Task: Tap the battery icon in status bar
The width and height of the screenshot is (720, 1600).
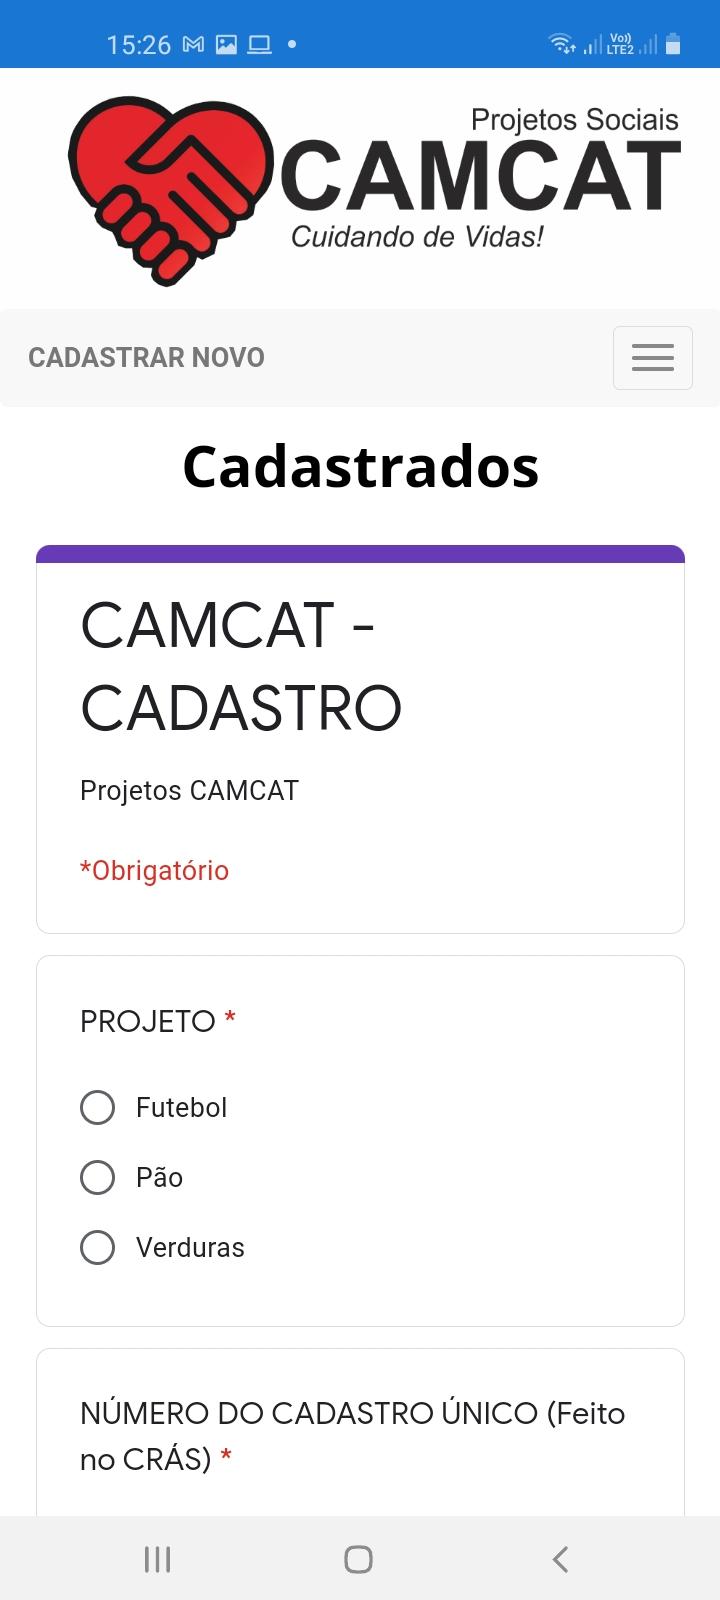Action: coord(673,43)
